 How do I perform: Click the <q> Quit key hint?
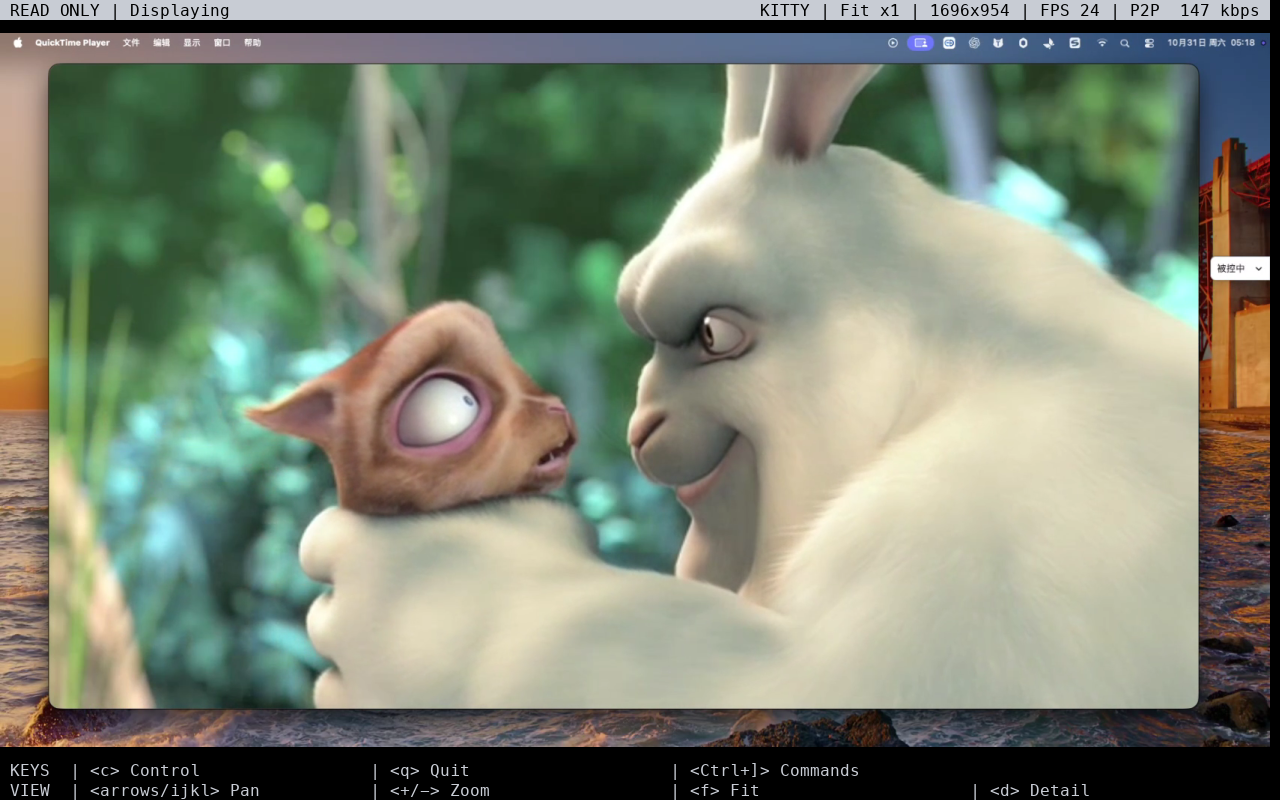[430, 770]
